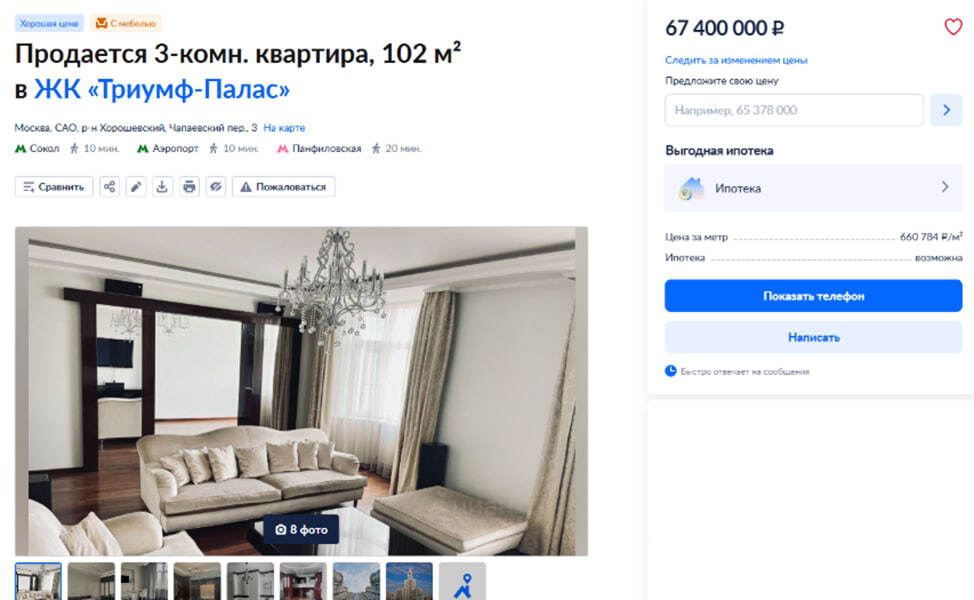Expand the Ипотека mortgage section
This screenshot has width=974, height=600.
coord(813,188)
